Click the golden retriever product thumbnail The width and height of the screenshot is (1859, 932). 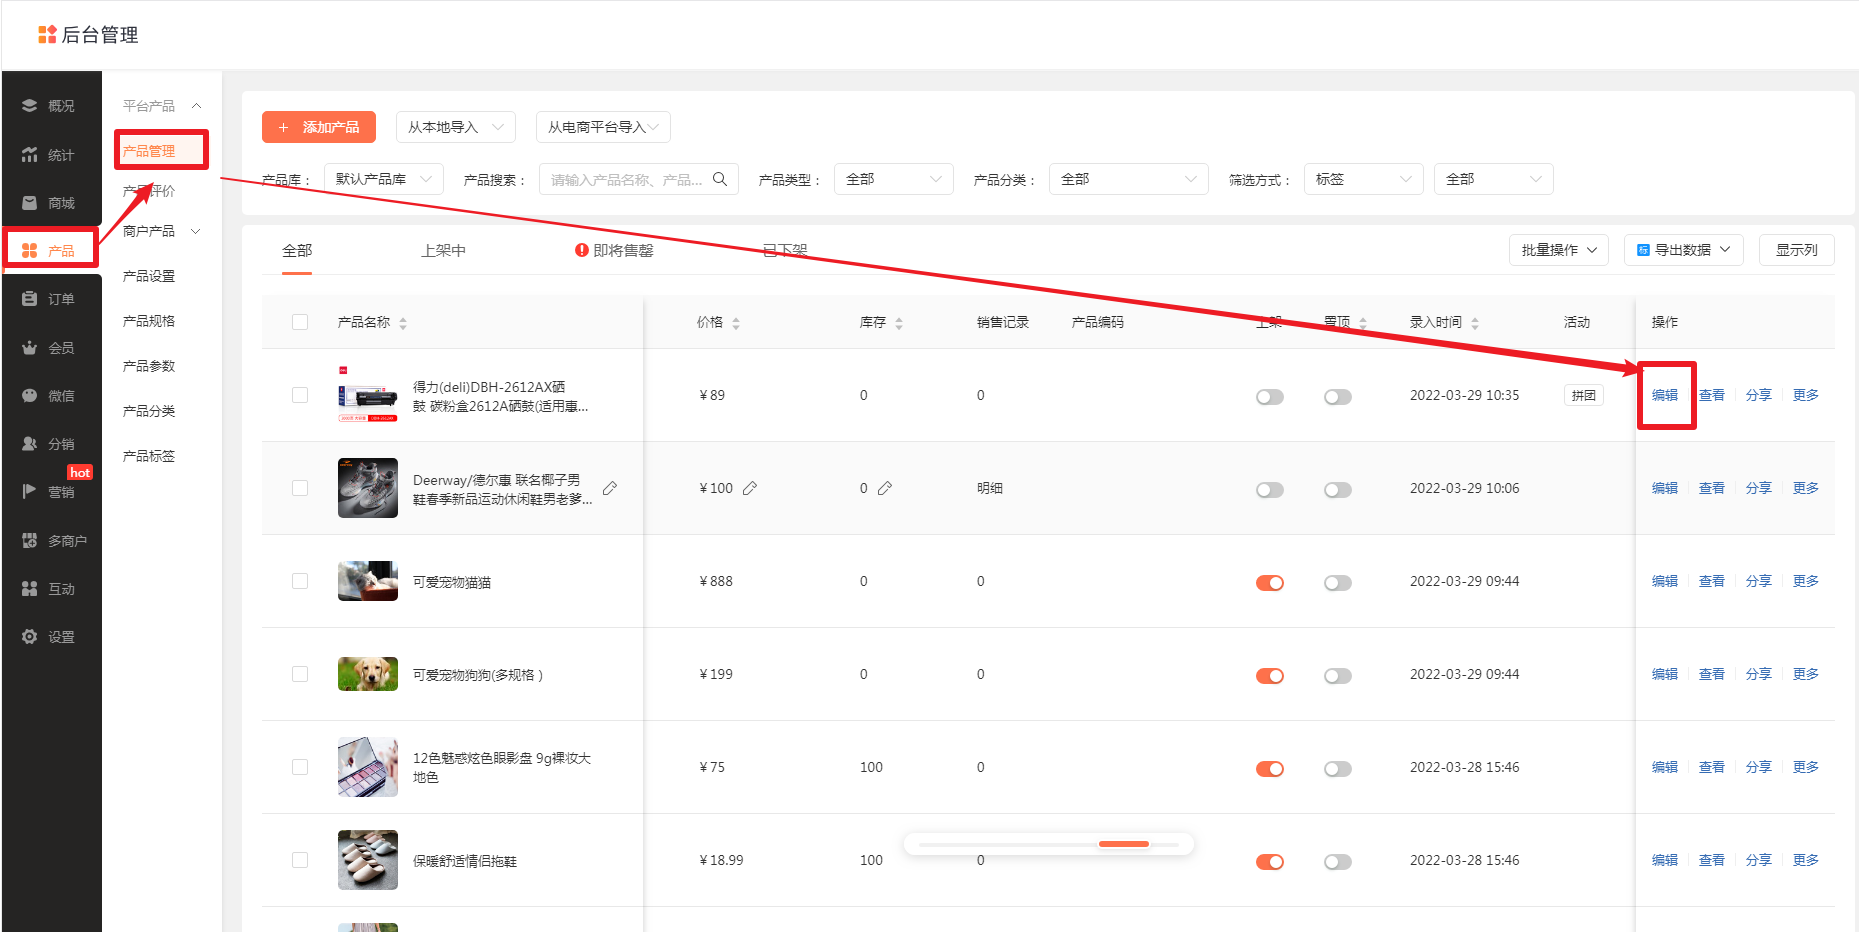(368, 674)
